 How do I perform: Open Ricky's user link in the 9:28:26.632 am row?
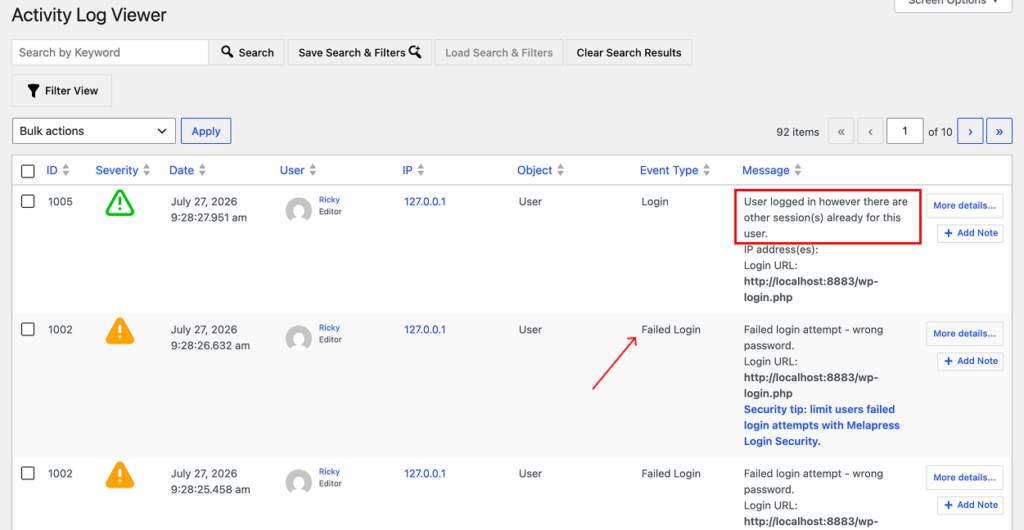(329, 328)
